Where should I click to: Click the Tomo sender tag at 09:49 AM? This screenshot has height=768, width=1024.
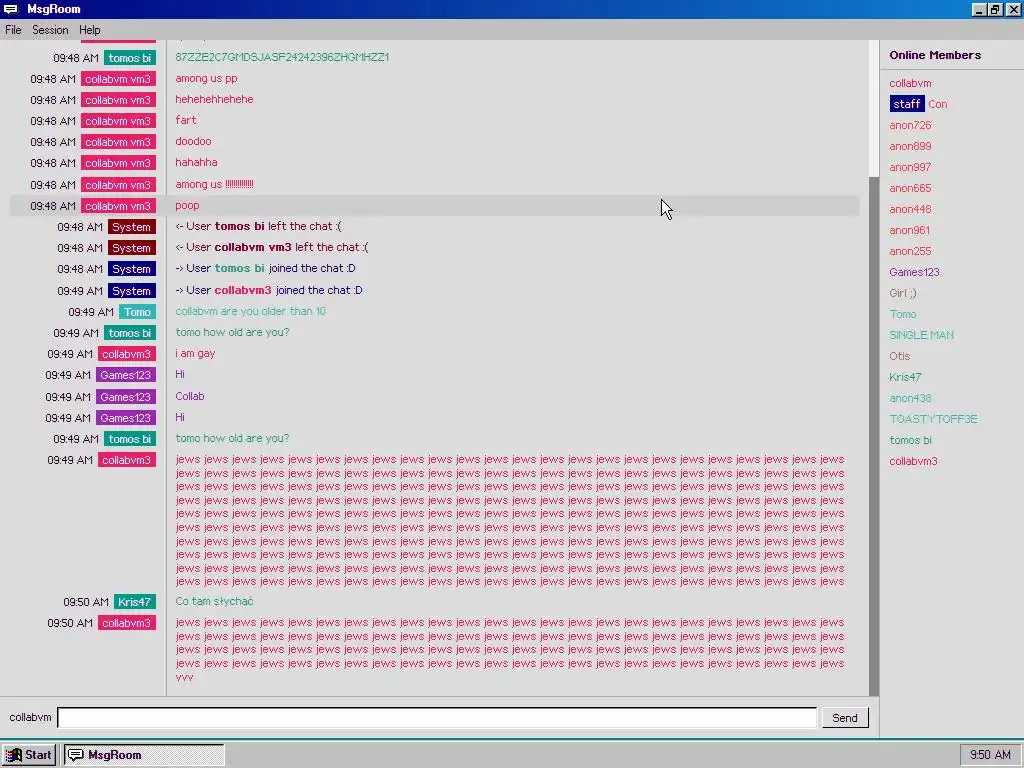coord(137,312)
